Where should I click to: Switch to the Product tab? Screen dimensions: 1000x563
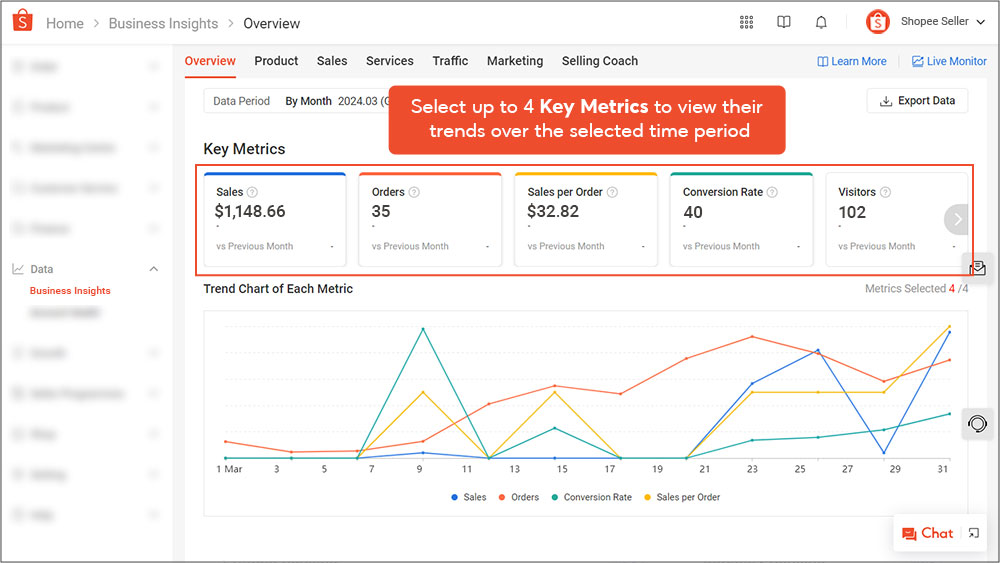tap(276, 61)
